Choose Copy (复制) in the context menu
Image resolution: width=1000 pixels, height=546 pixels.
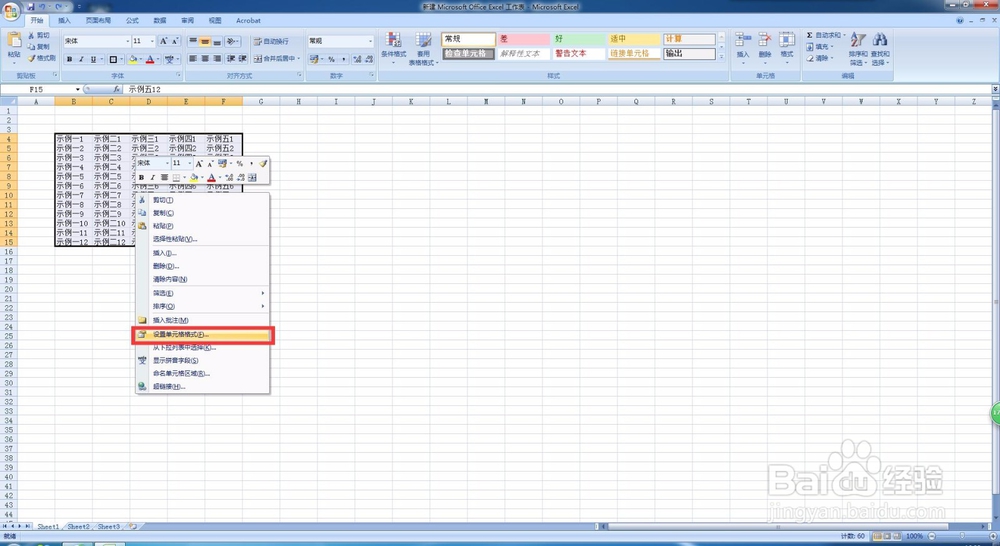point(203,213)
